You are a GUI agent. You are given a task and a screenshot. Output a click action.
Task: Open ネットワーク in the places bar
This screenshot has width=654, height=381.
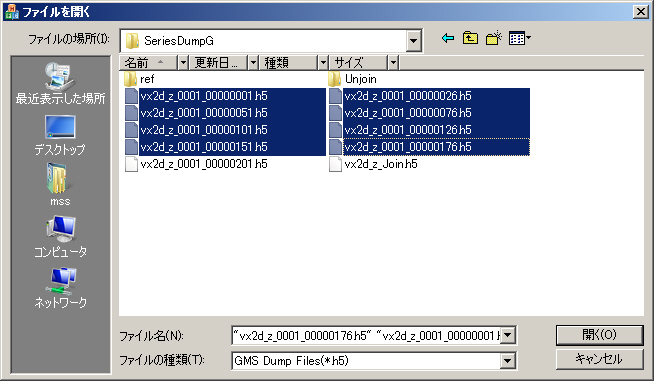(60, 288)
